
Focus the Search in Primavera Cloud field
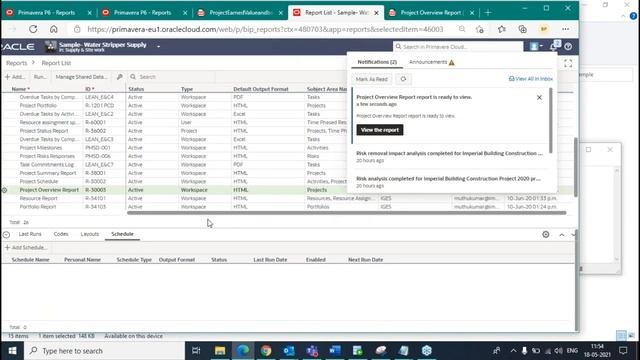tap(458, 47)
